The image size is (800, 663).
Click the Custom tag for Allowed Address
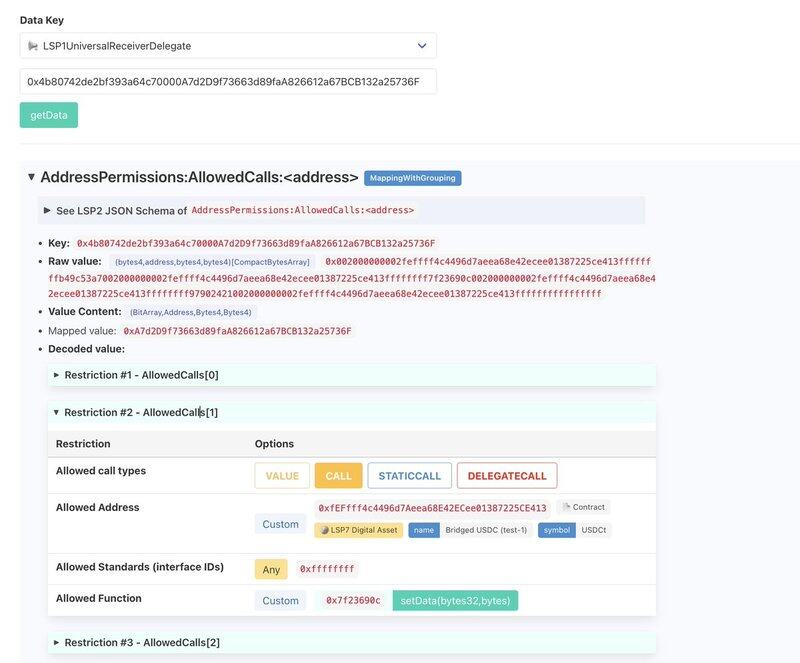(x=280, y=524)
